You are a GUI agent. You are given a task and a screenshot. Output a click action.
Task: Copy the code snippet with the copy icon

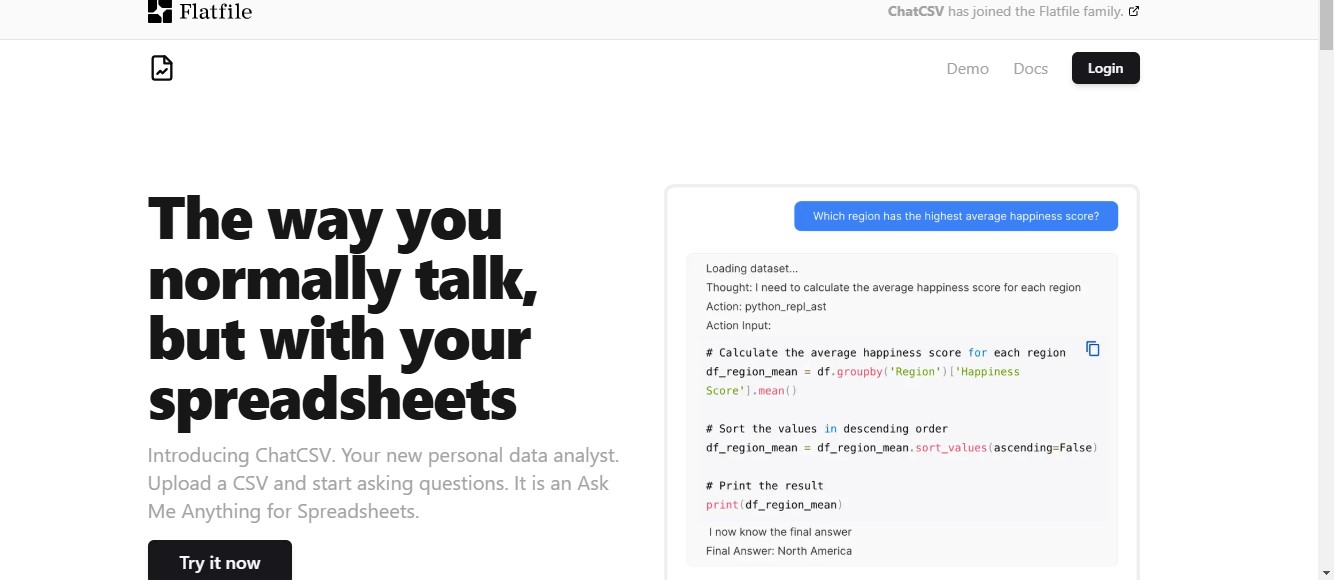click(x=1093, y=349)
